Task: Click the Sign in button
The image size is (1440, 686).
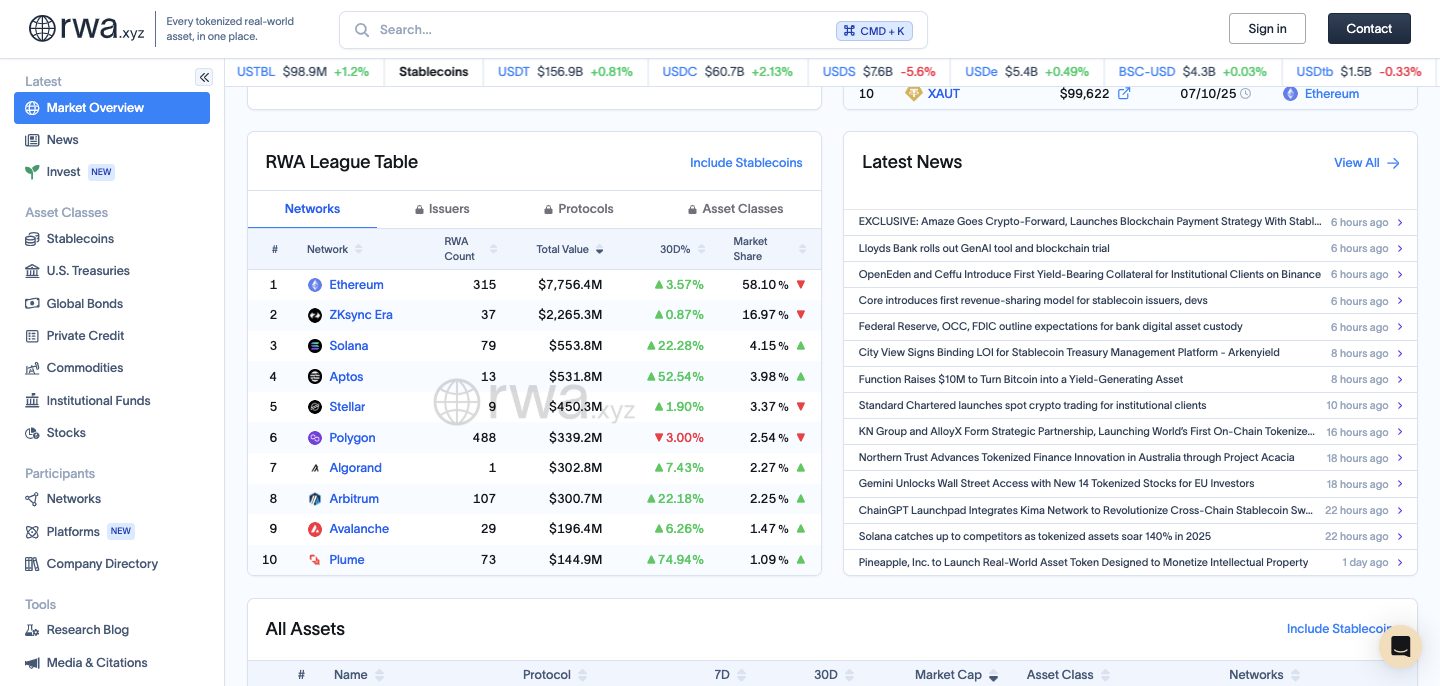Action: coord(1267,29)
